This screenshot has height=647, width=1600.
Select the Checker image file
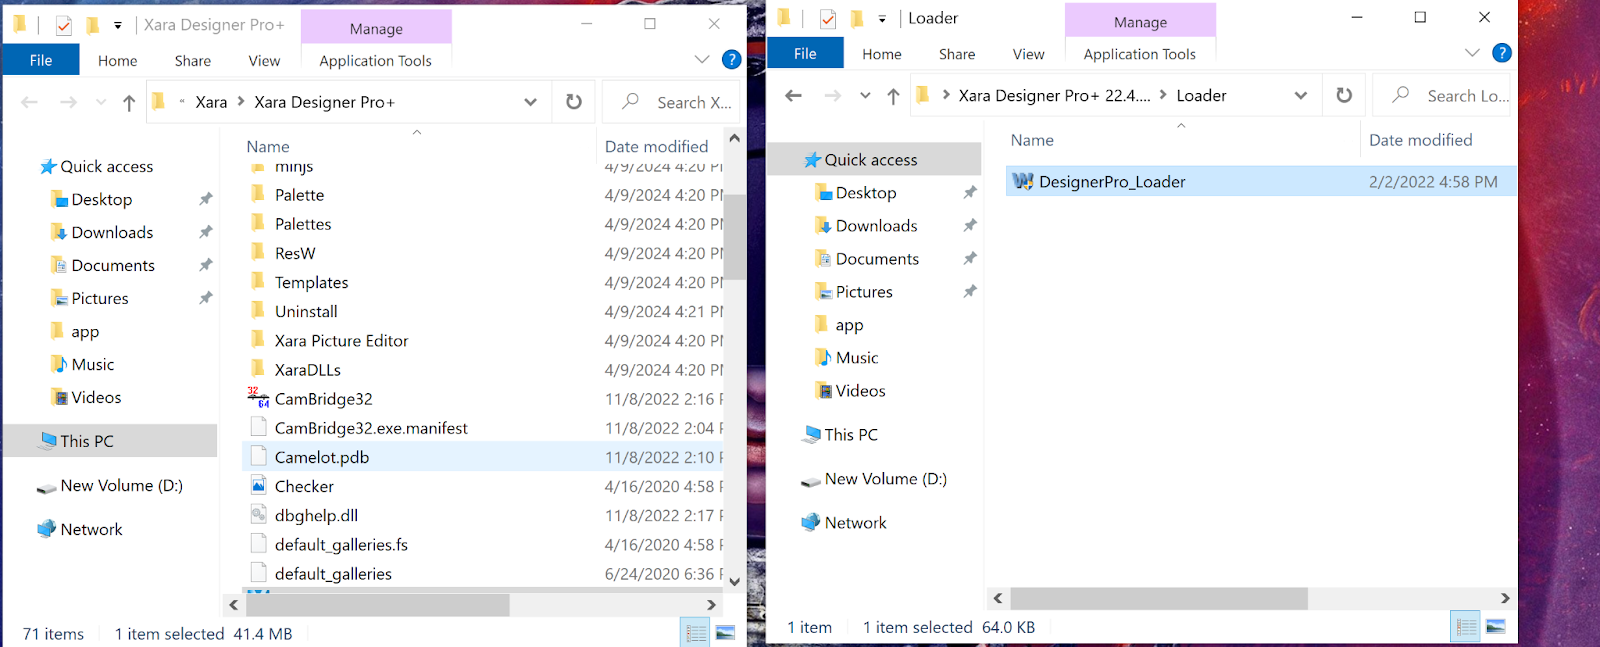304,487
